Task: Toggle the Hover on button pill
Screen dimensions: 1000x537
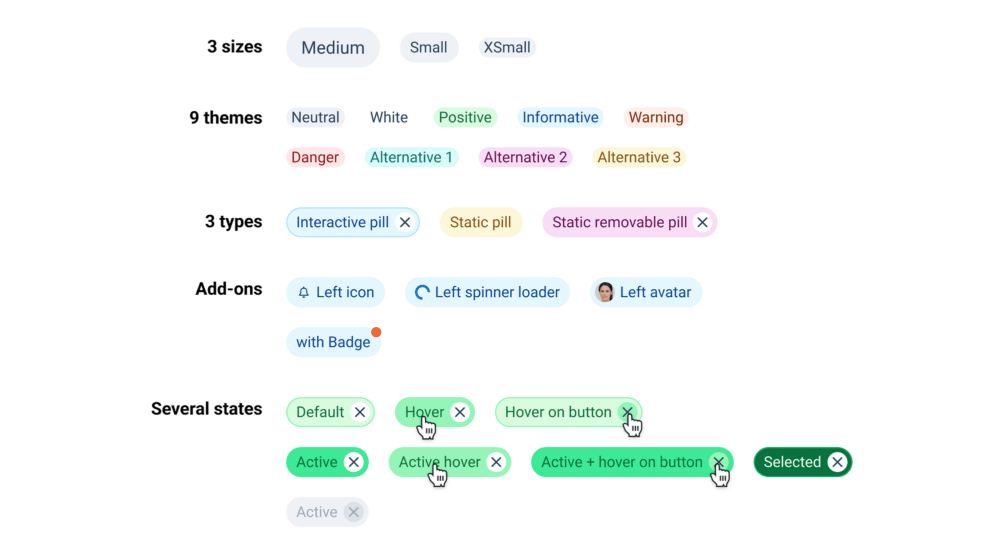Action: (x=568, y=413)
